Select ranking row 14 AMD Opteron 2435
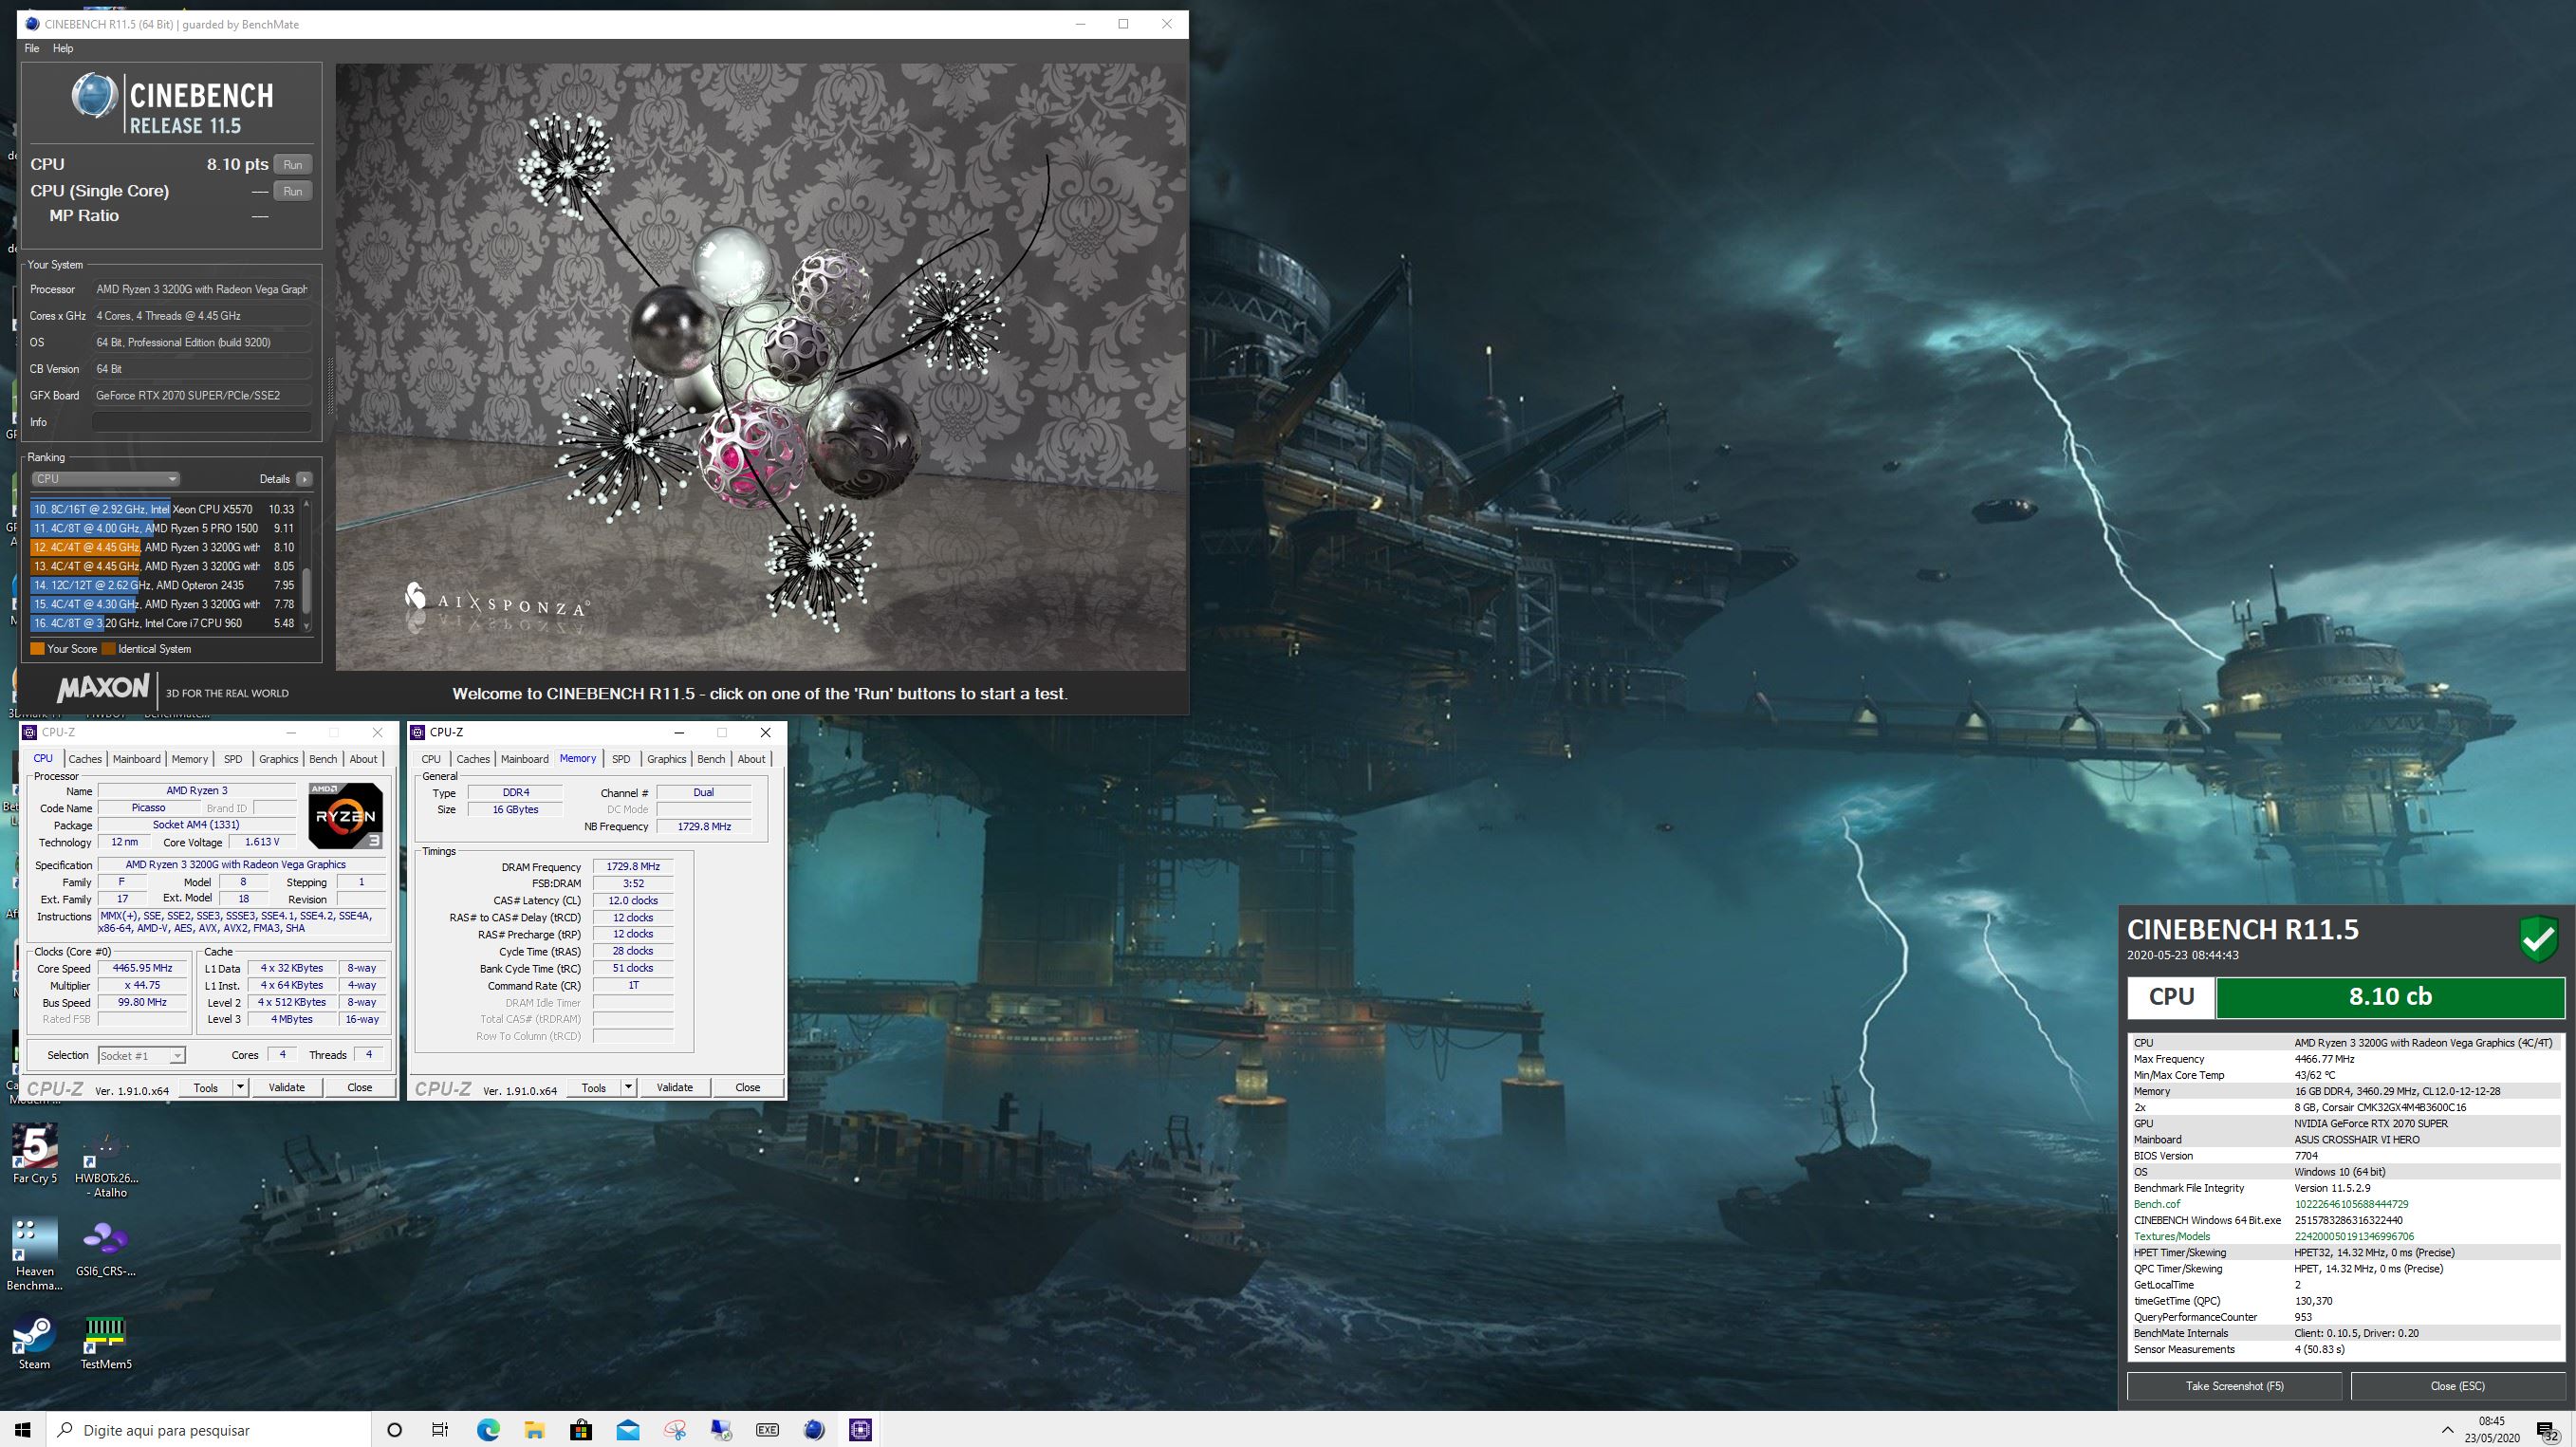Image resolution: width=2576 pixels, height=1447 pixels. point(164,585)
